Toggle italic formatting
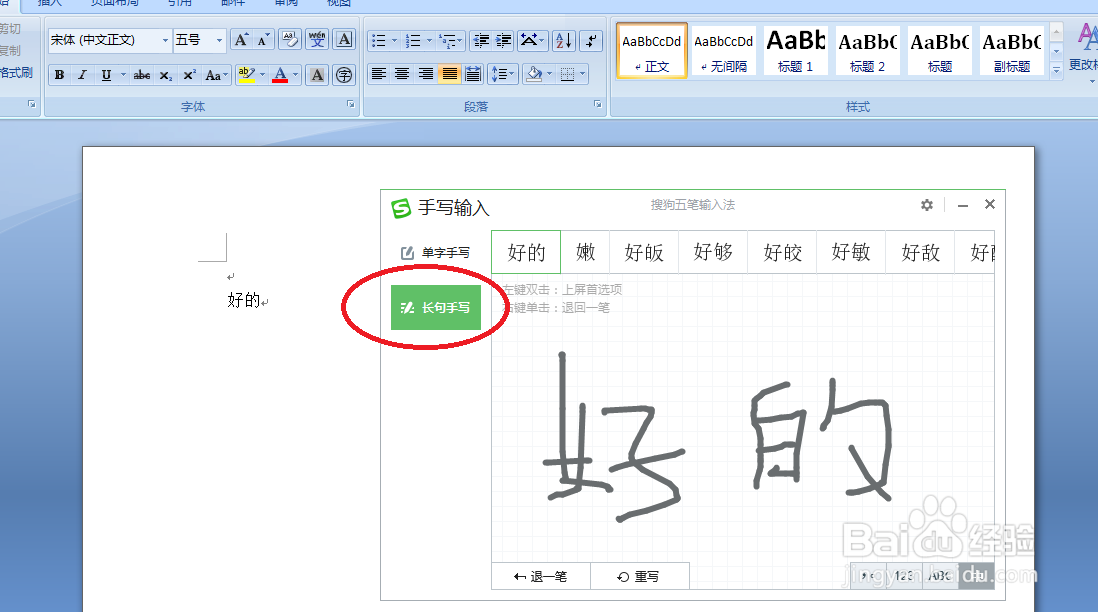This screenshot has width=1098, height=612. click(x=81, y=74)
